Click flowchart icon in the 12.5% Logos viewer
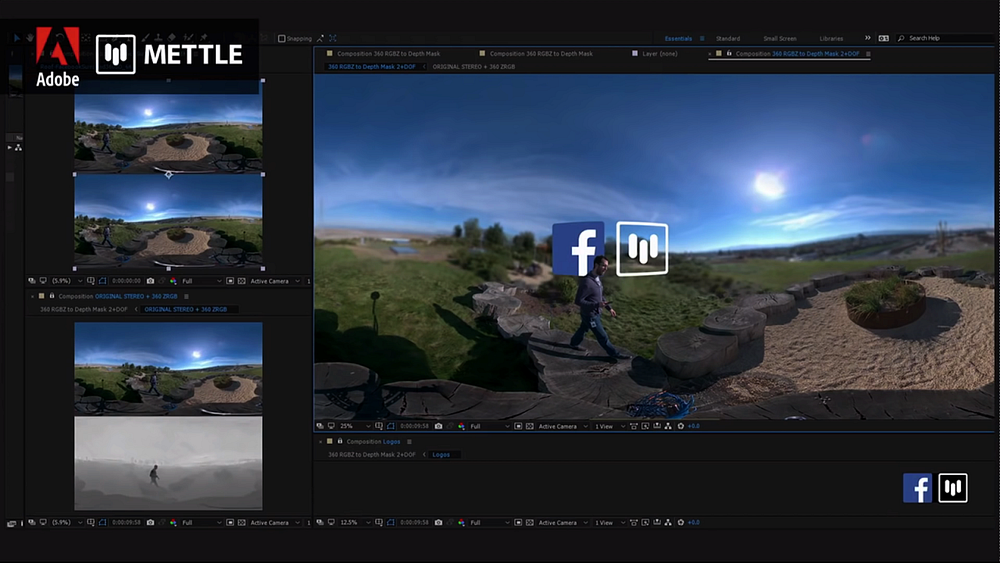This screenshot has height=563, width=1000. pos(668,522)
